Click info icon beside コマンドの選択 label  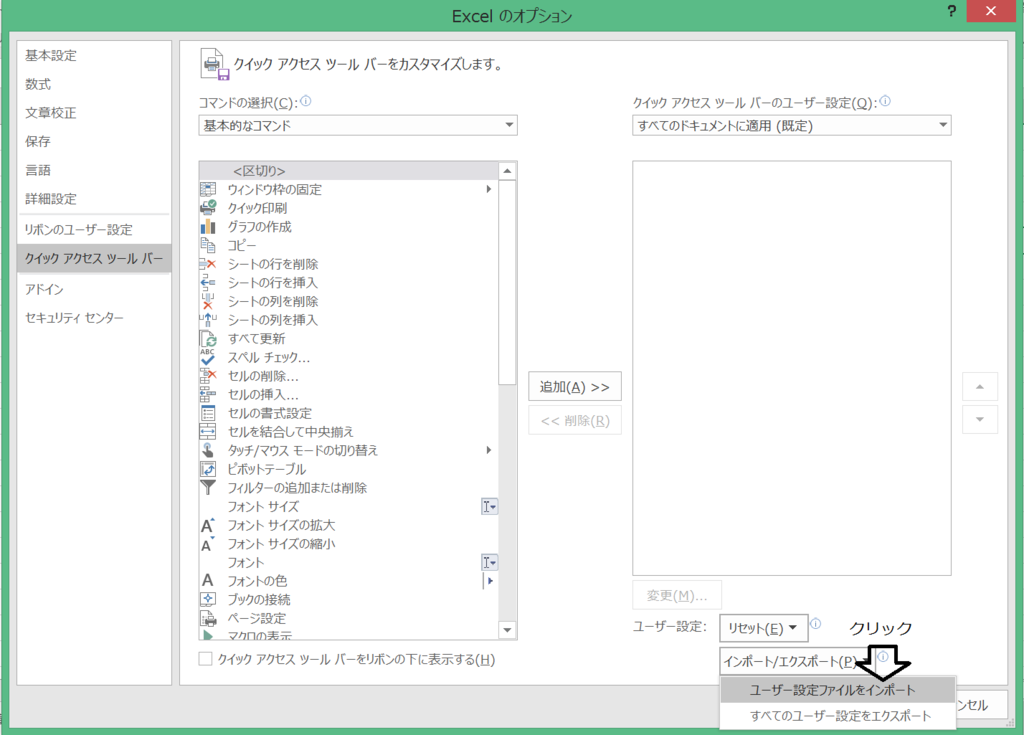(306, 101)
